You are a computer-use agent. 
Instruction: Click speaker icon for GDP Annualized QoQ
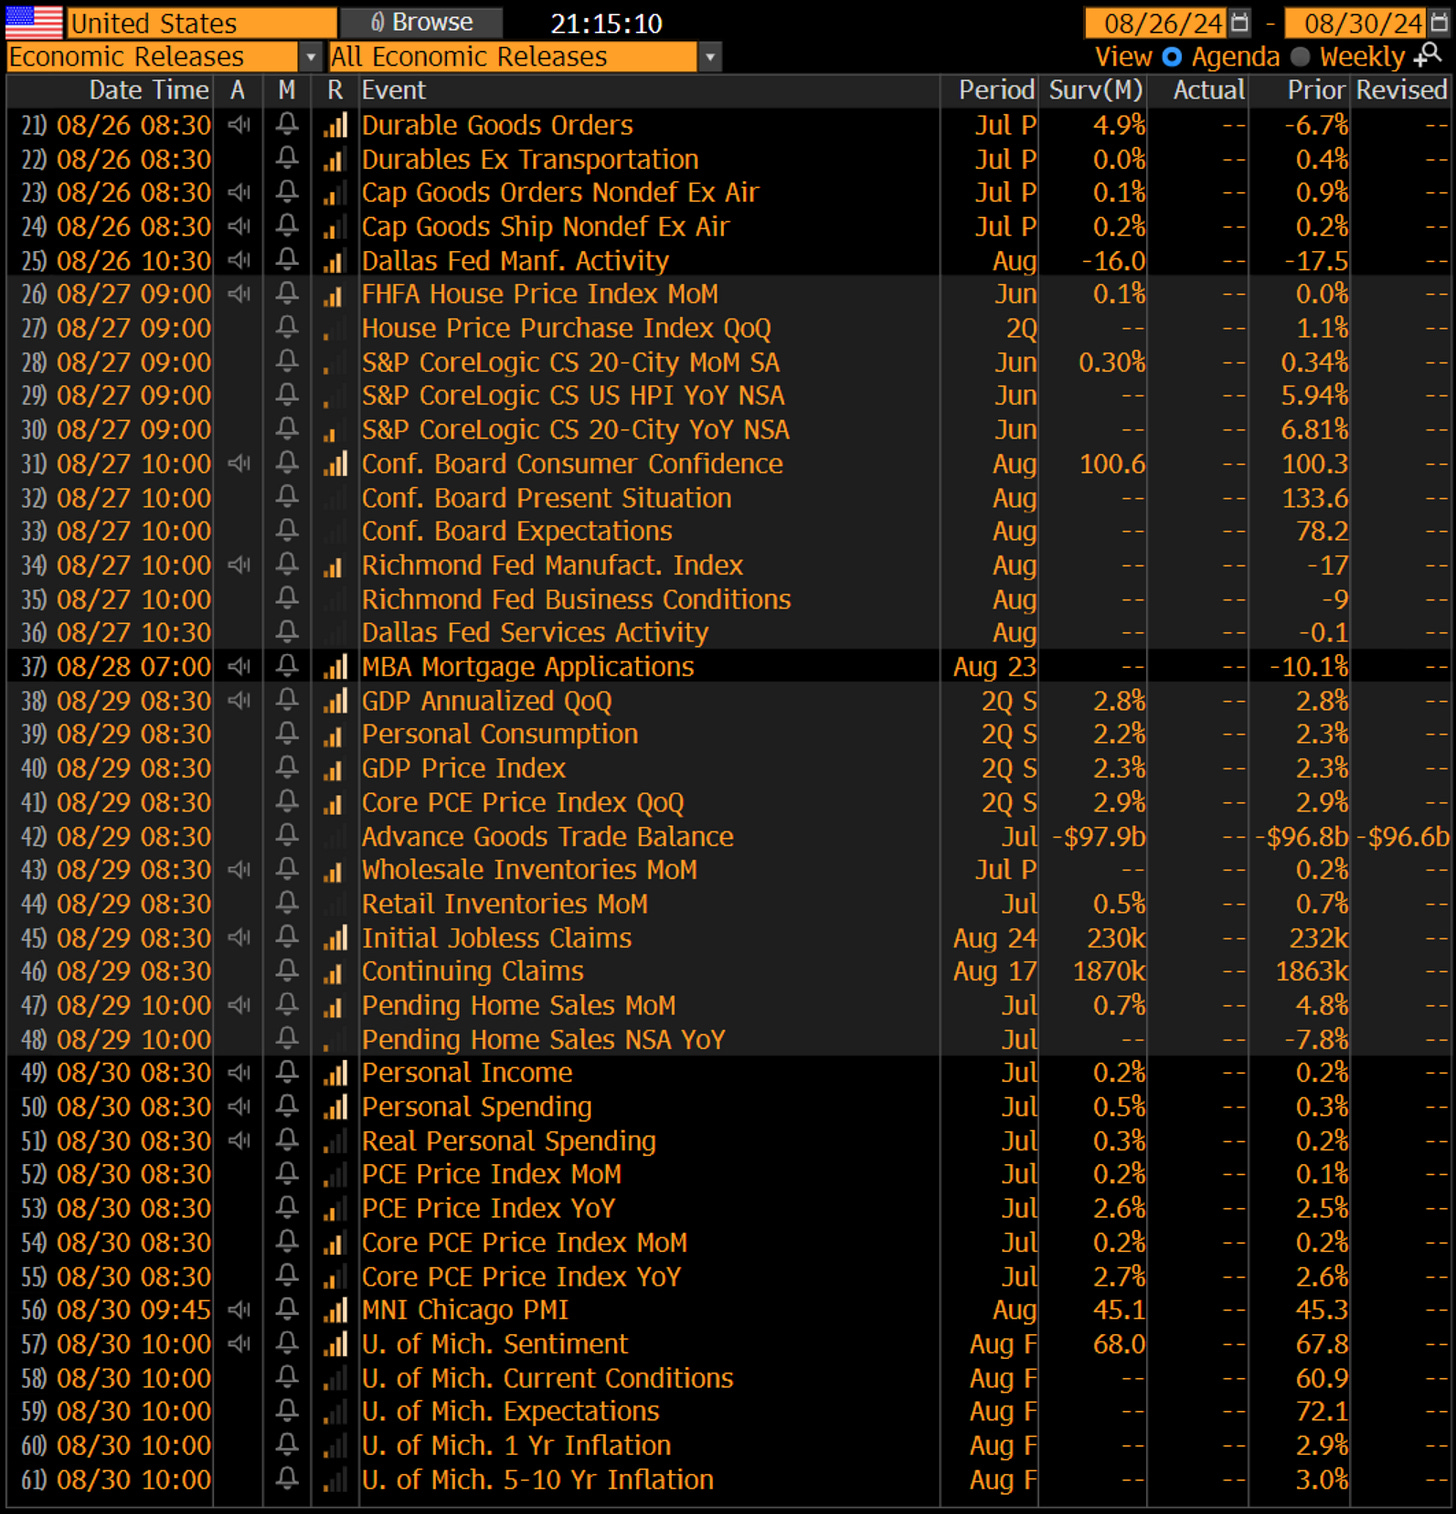tap(238, 700)
